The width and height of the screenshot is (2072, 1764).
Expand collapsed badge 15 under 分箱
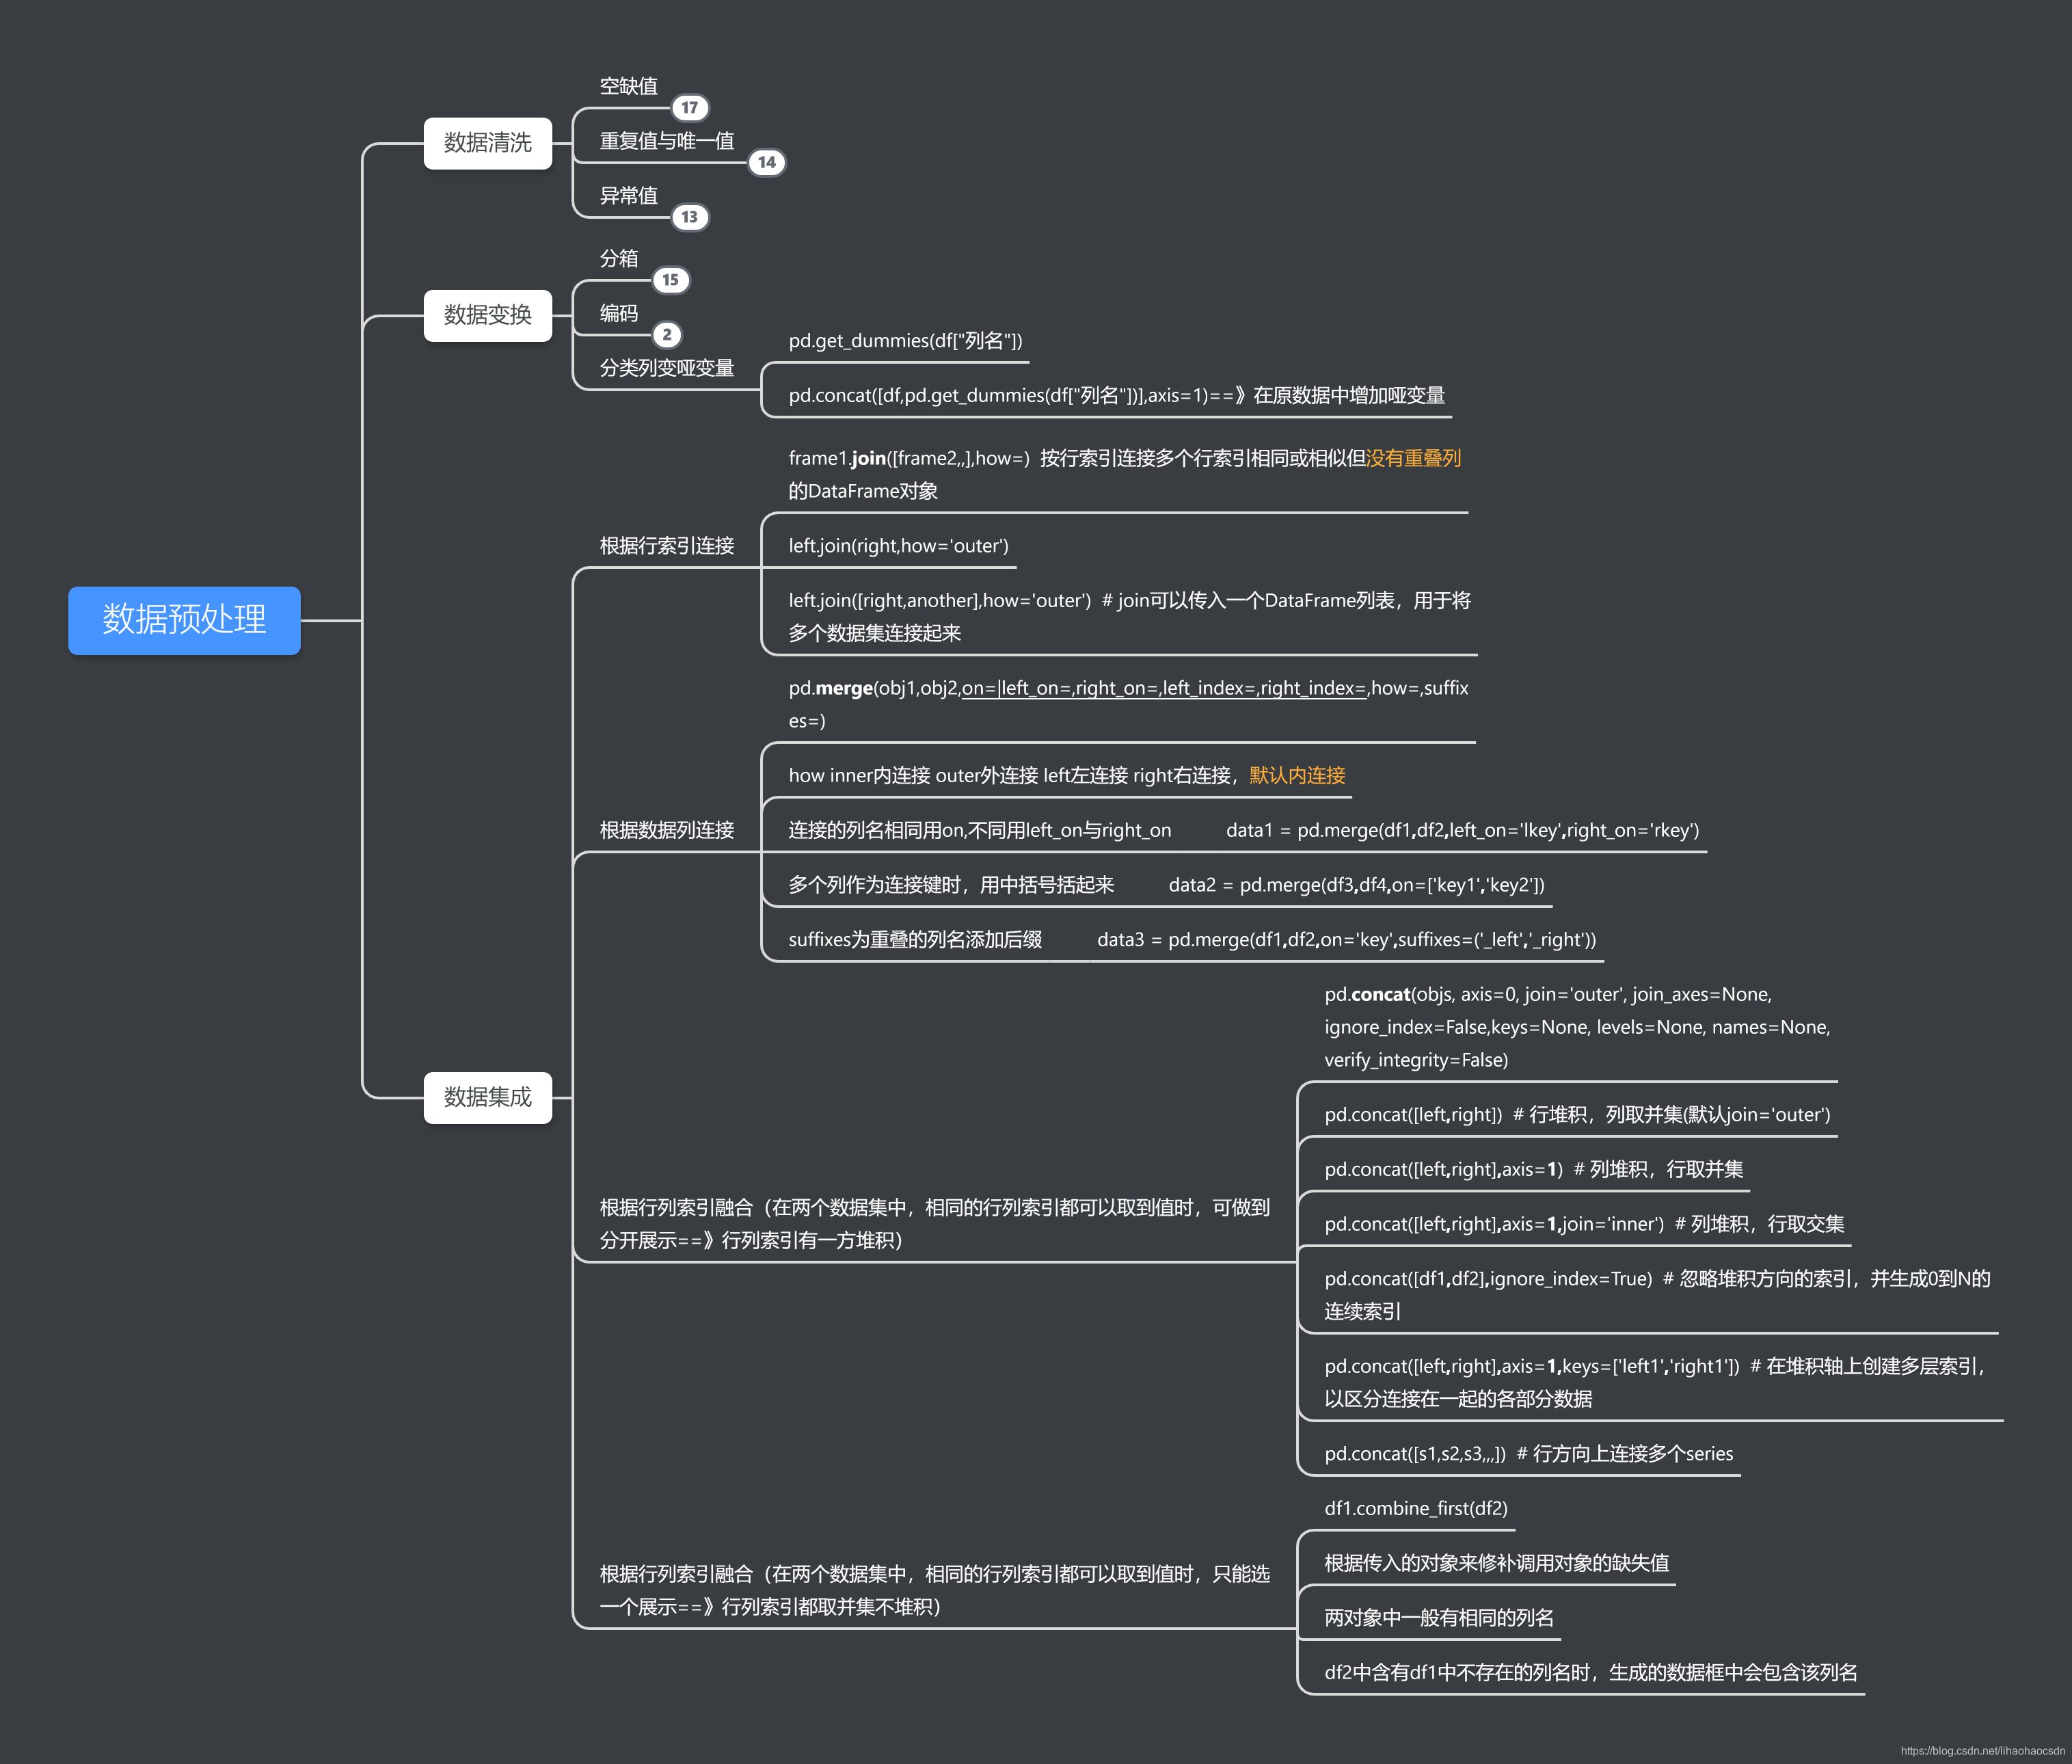click(670, 280)
